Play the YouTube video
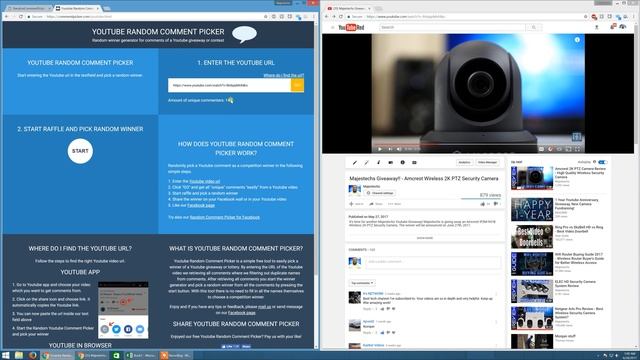This screenshot has height=360, width=640. coord(380,149)
